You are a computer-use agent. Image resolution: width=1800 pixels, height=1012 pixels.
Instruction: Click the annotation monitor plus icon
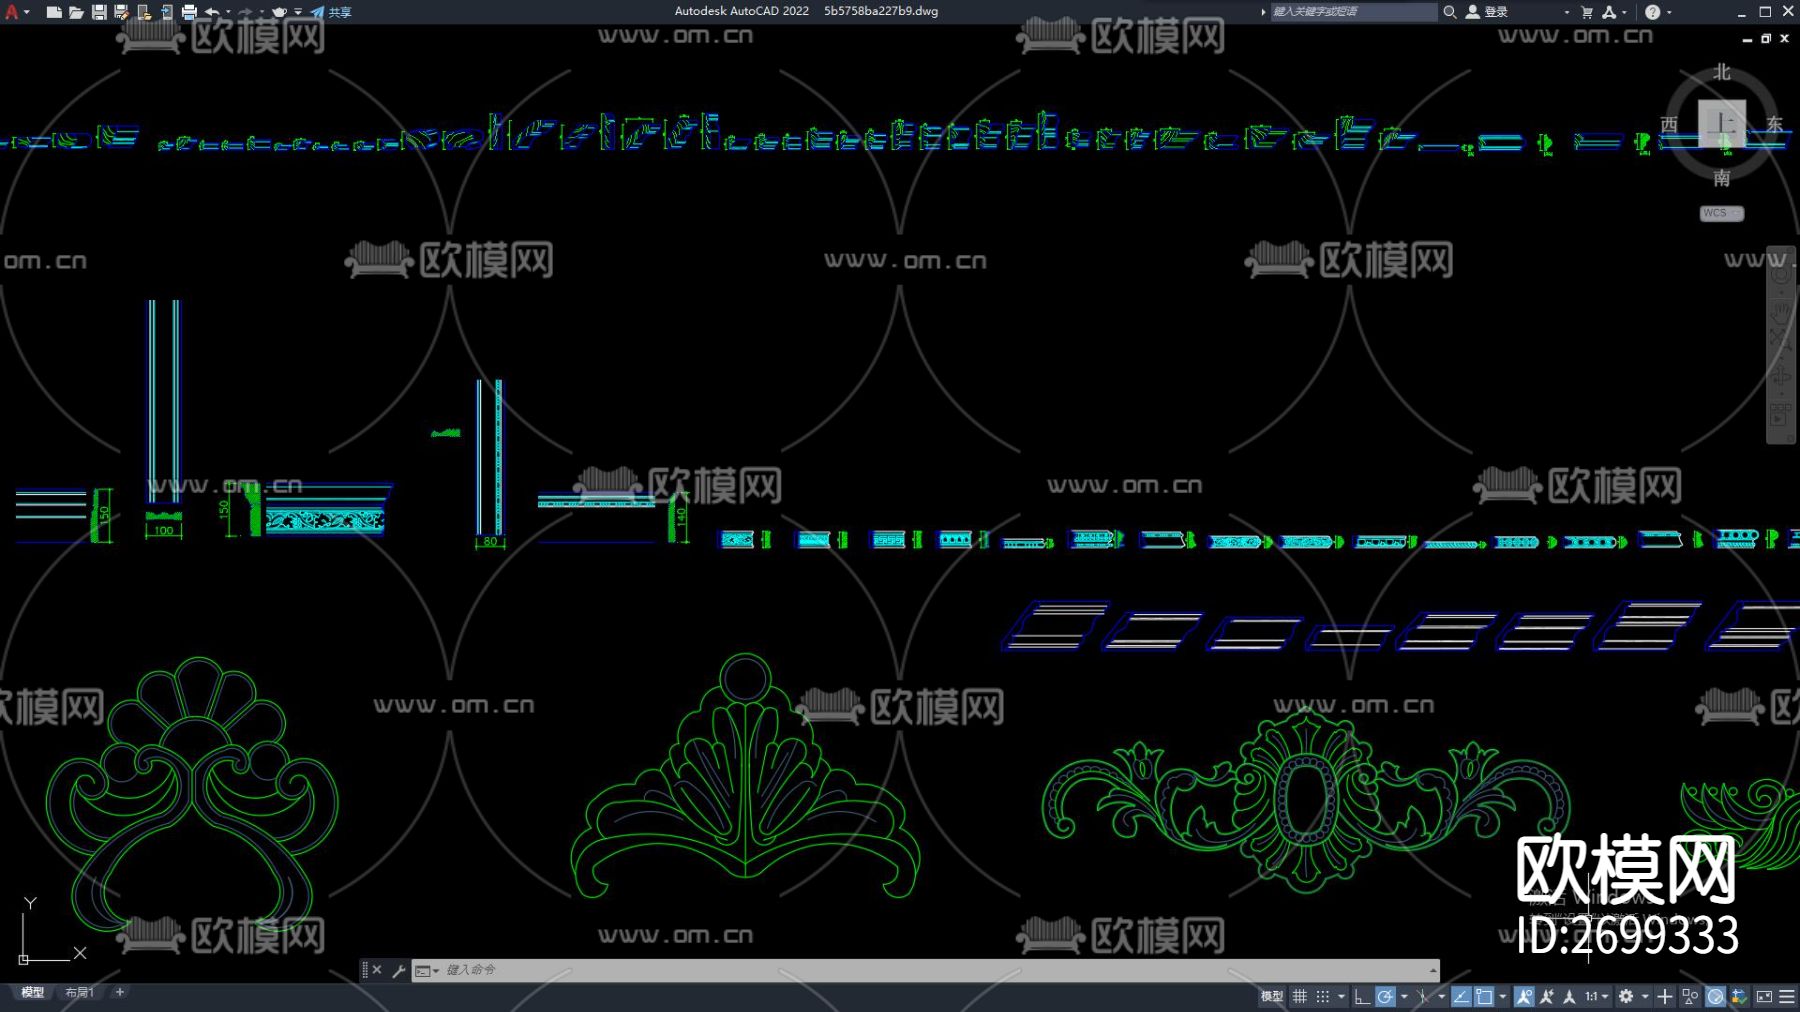pyautogui.click(x=1665, y=996)
